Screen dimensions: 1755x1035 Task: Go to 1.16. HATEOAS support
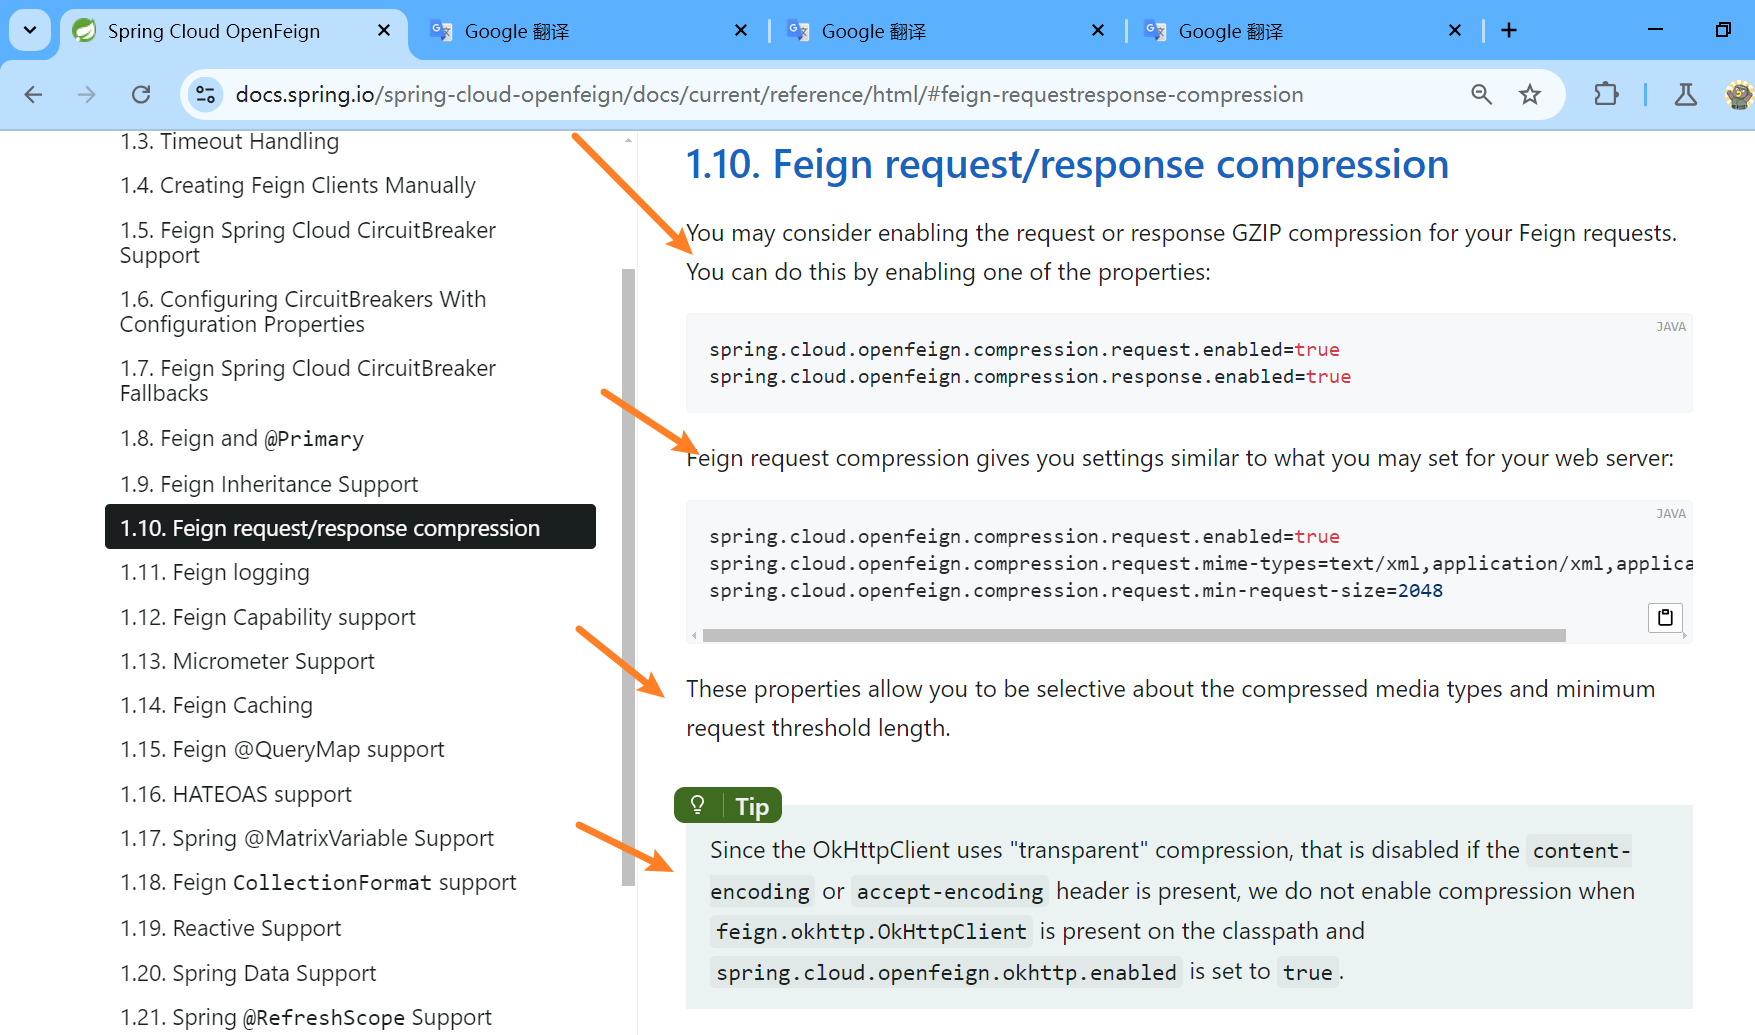(x=236, y=794)
